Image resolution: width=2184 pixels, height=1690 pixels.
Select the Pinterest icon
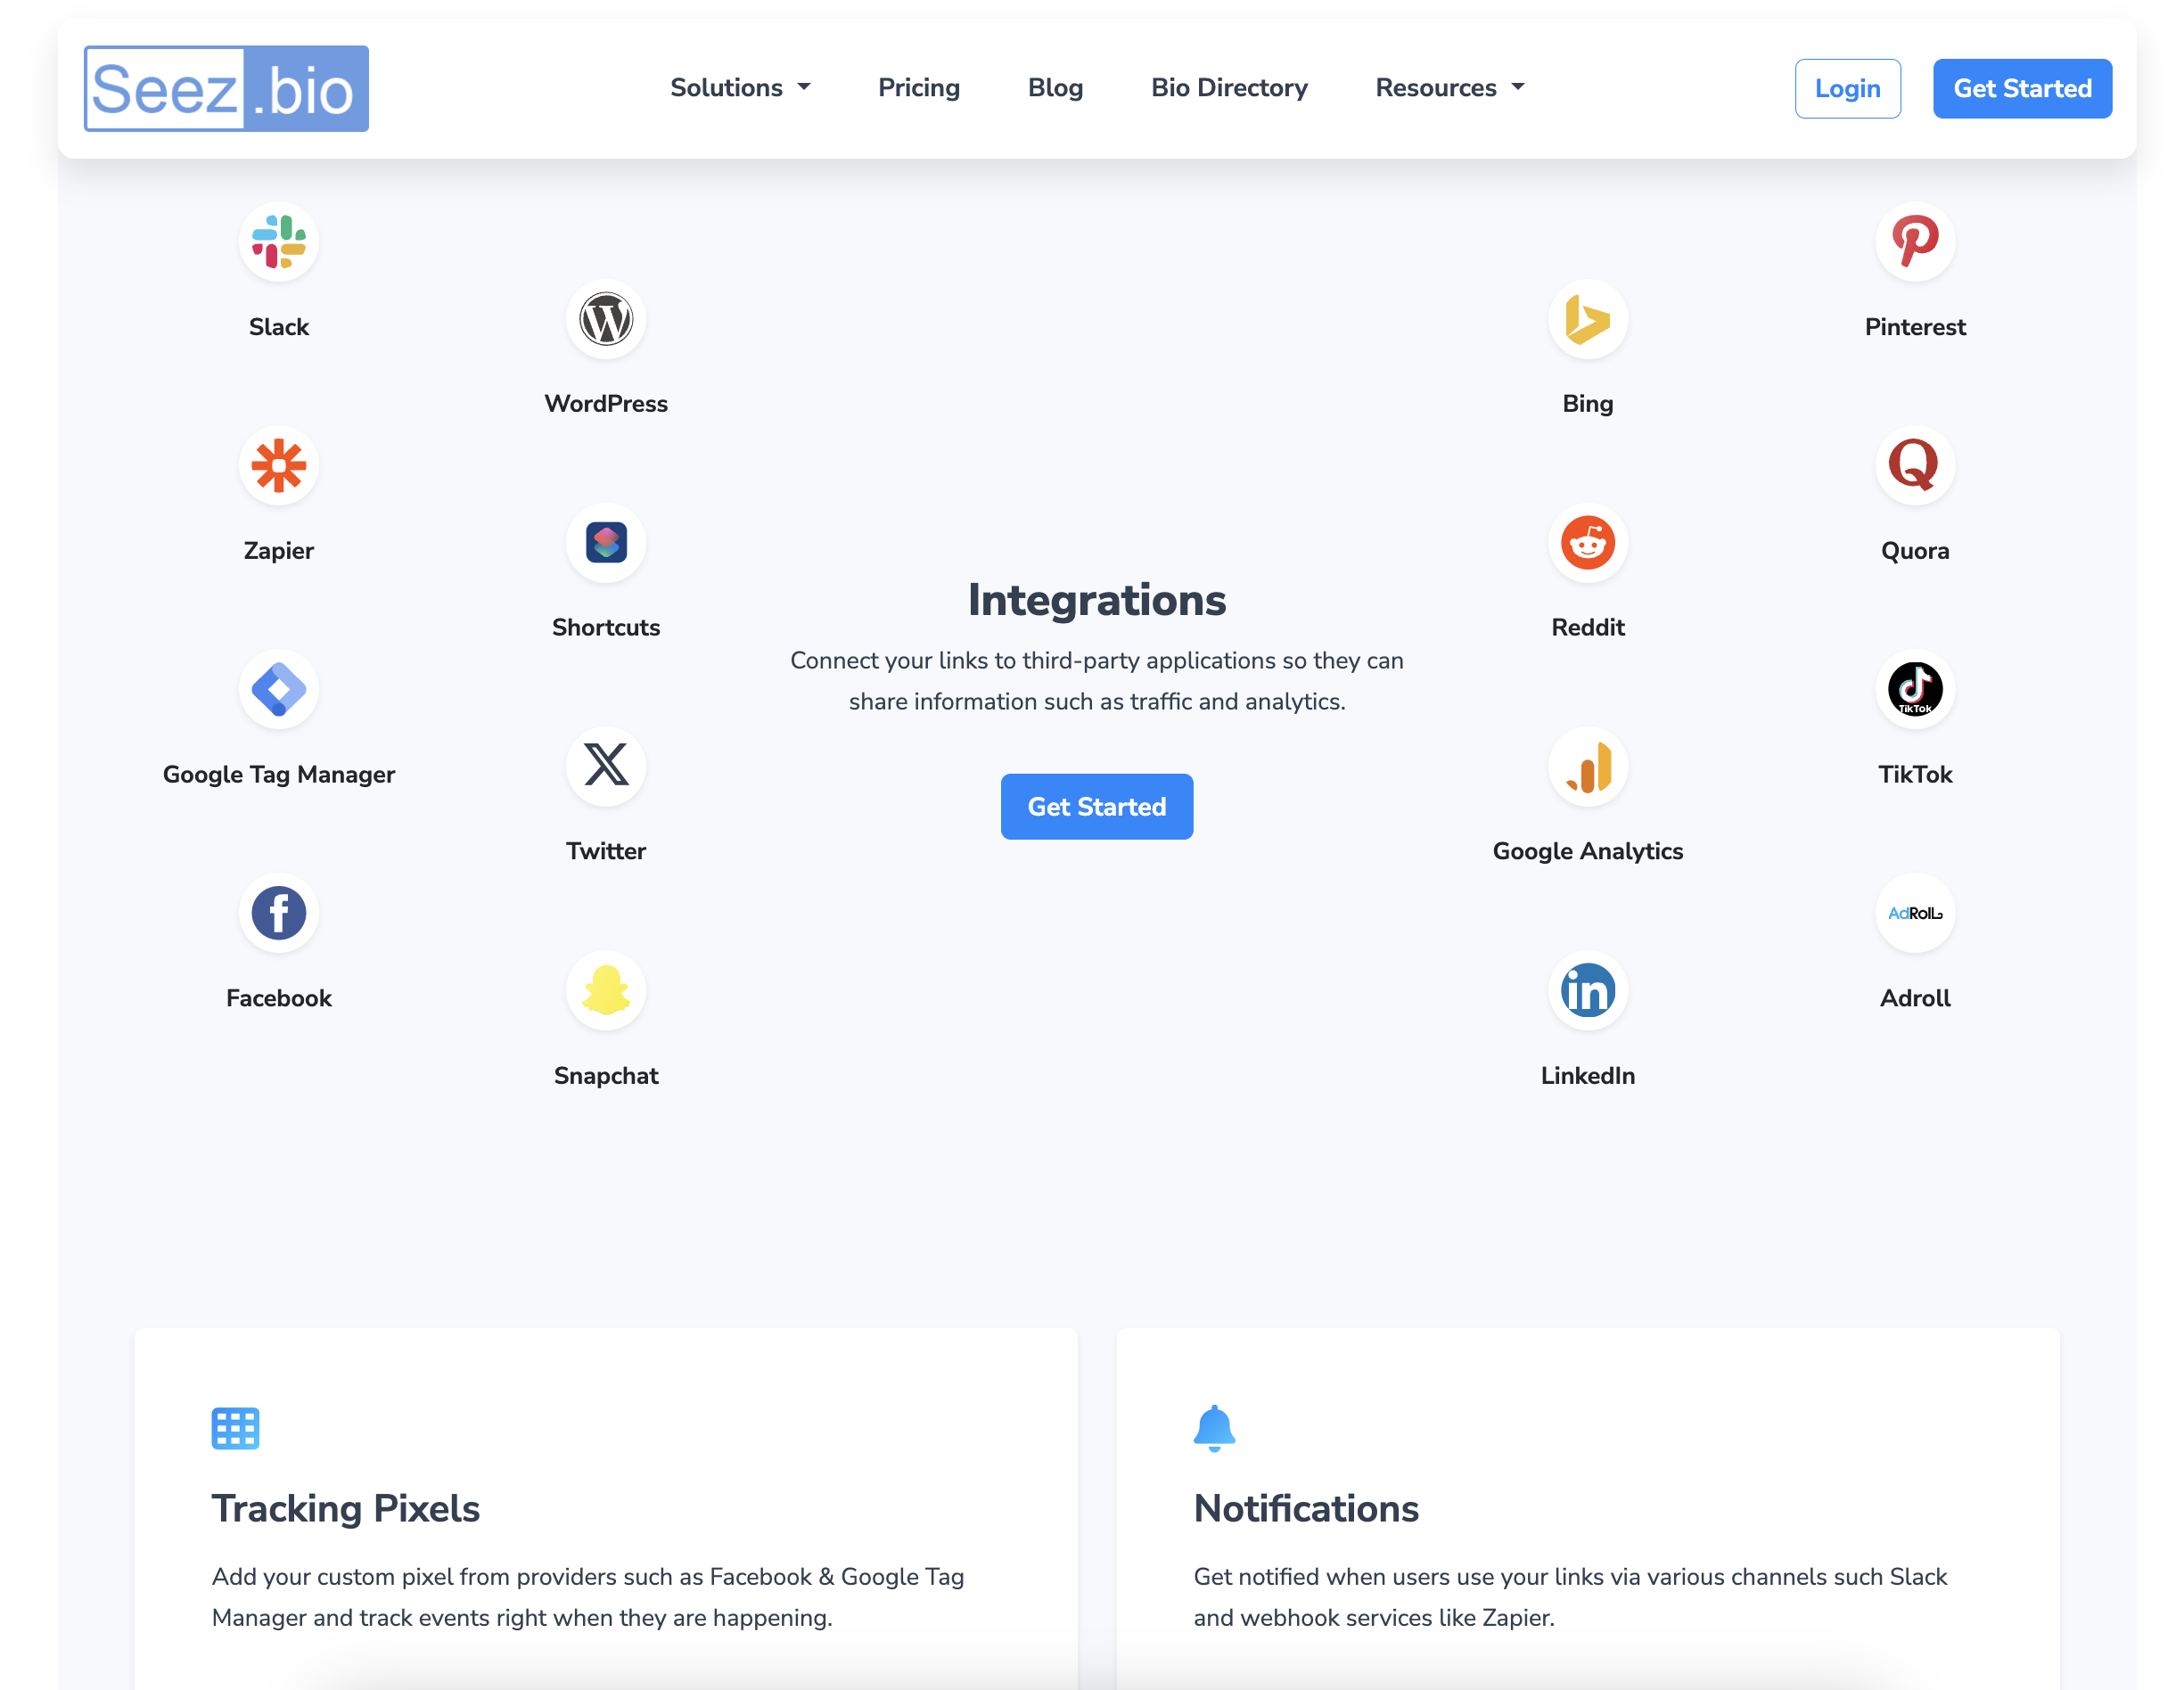pyautogui.click(x=1915, y=242)
